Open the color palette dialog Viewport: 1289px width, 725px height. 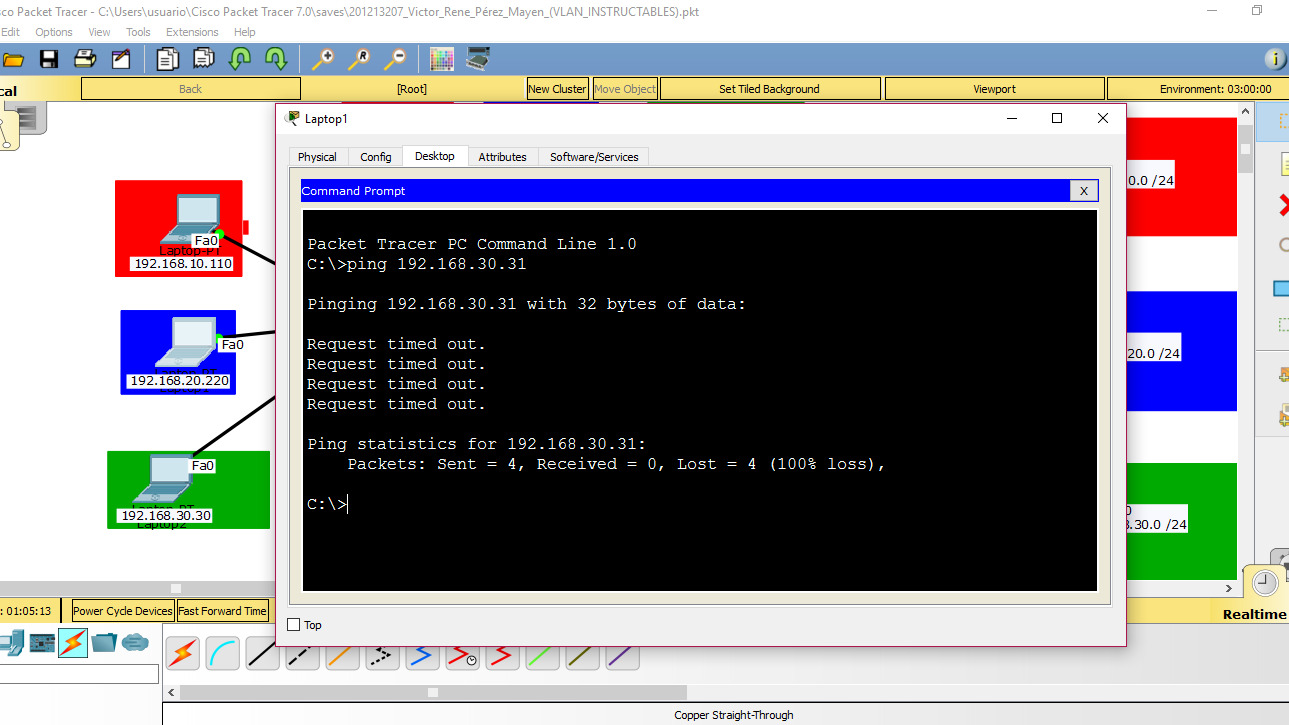tap(441, 58)
